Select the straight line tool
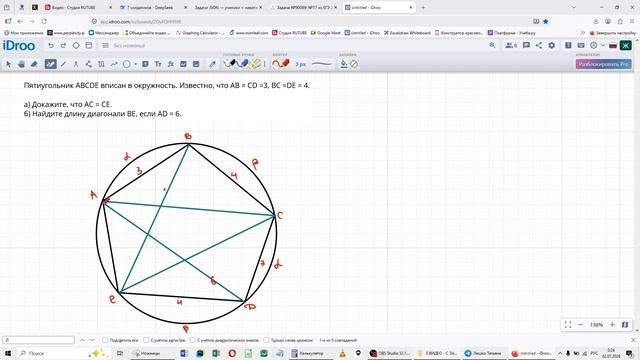This screenshot has height=360, width=640. pos(63,64)
